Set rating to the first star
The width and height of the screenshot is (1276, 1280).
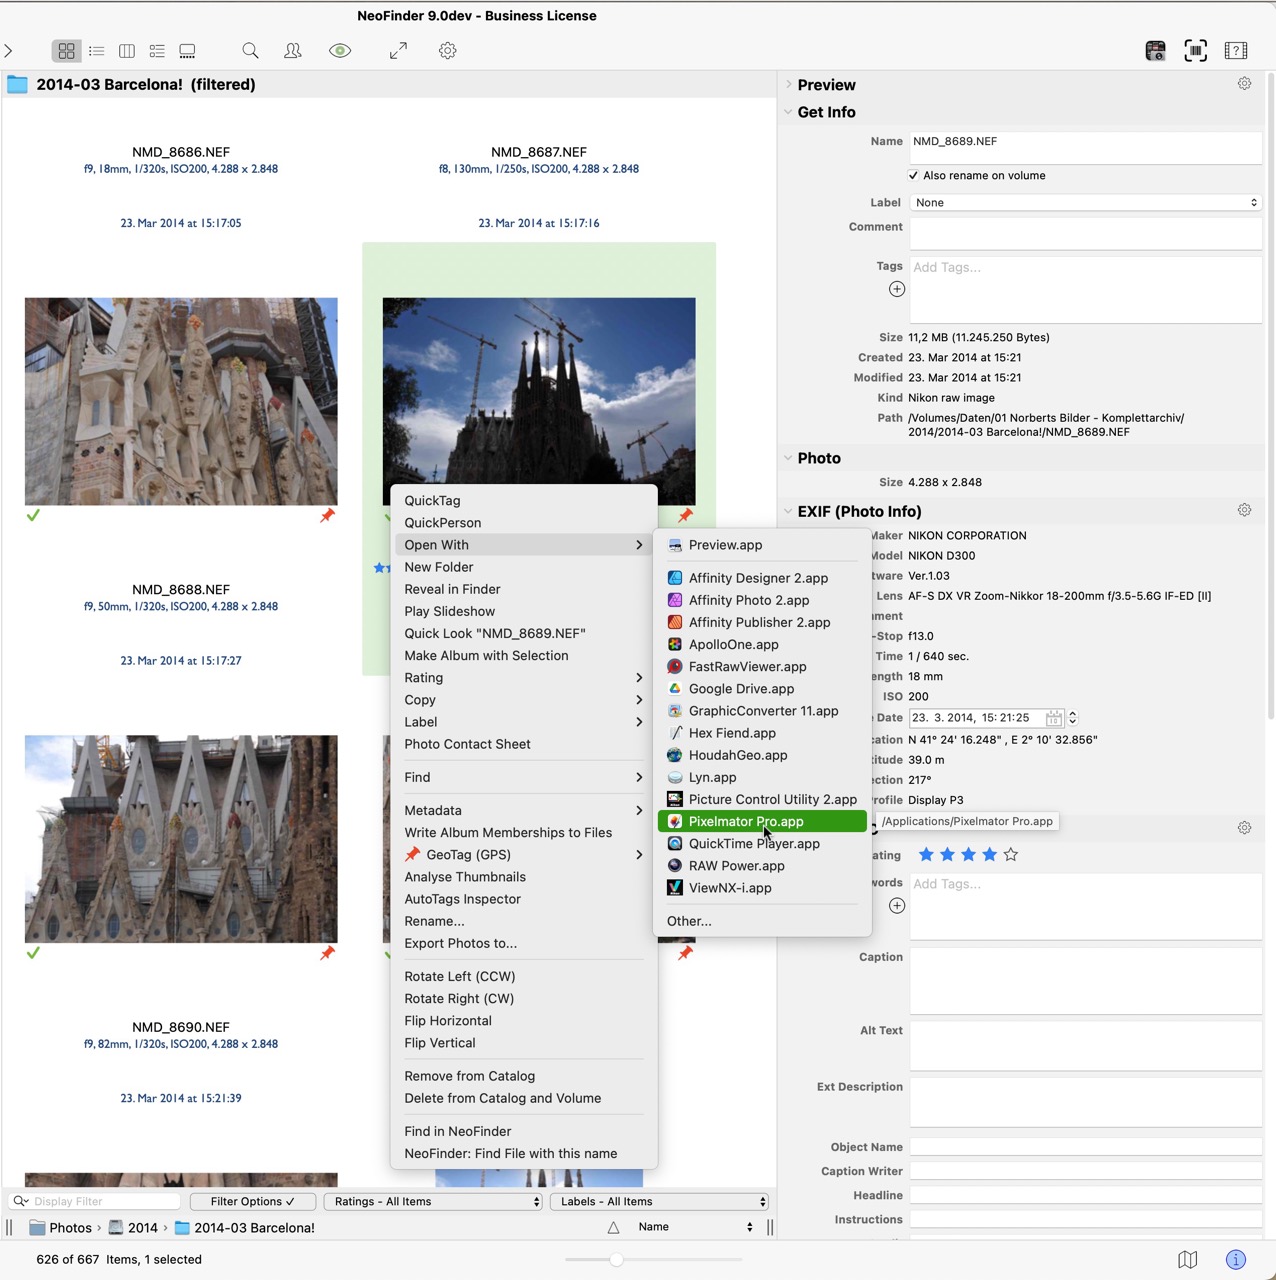926,855
